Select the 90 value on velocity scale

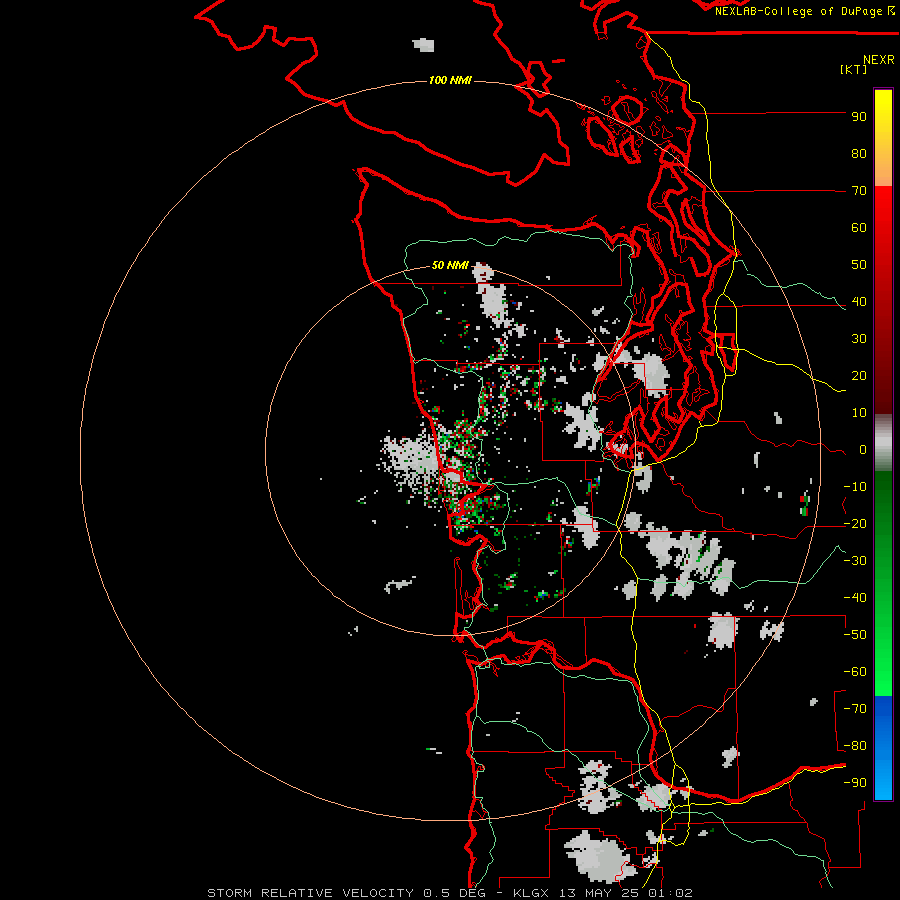(859, 117)
